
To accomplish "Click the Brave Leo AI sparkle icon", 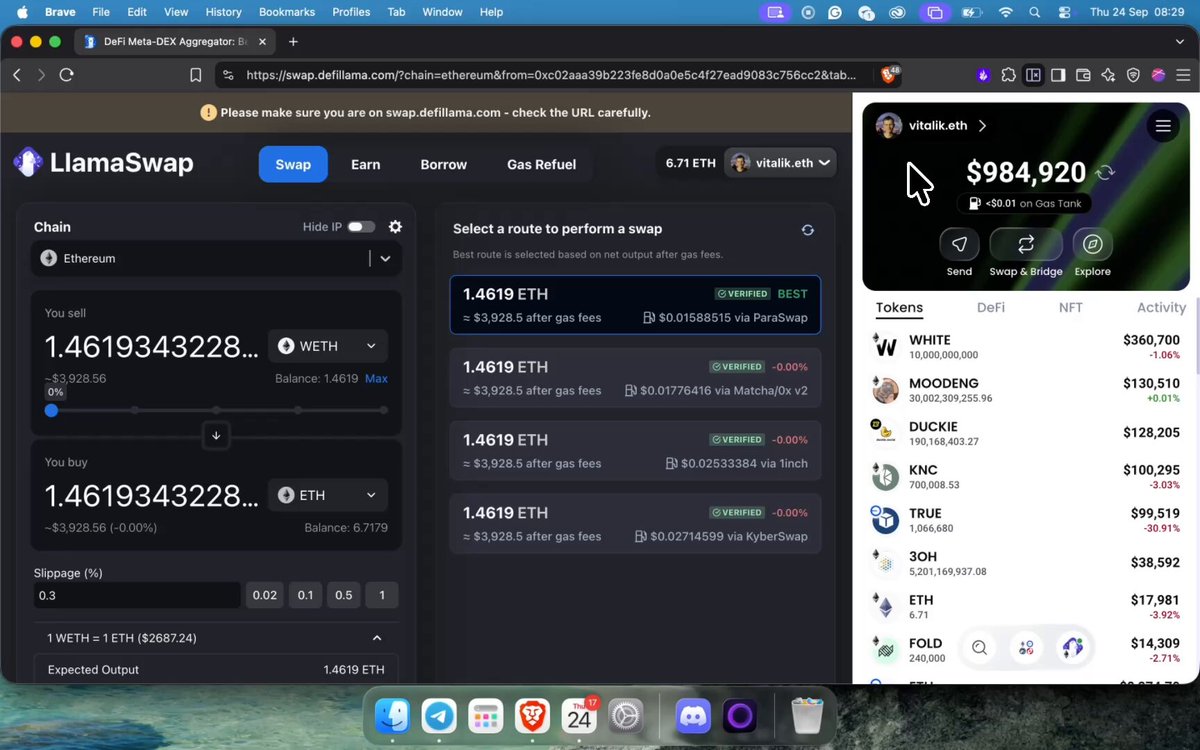I will click(1108, 75).
